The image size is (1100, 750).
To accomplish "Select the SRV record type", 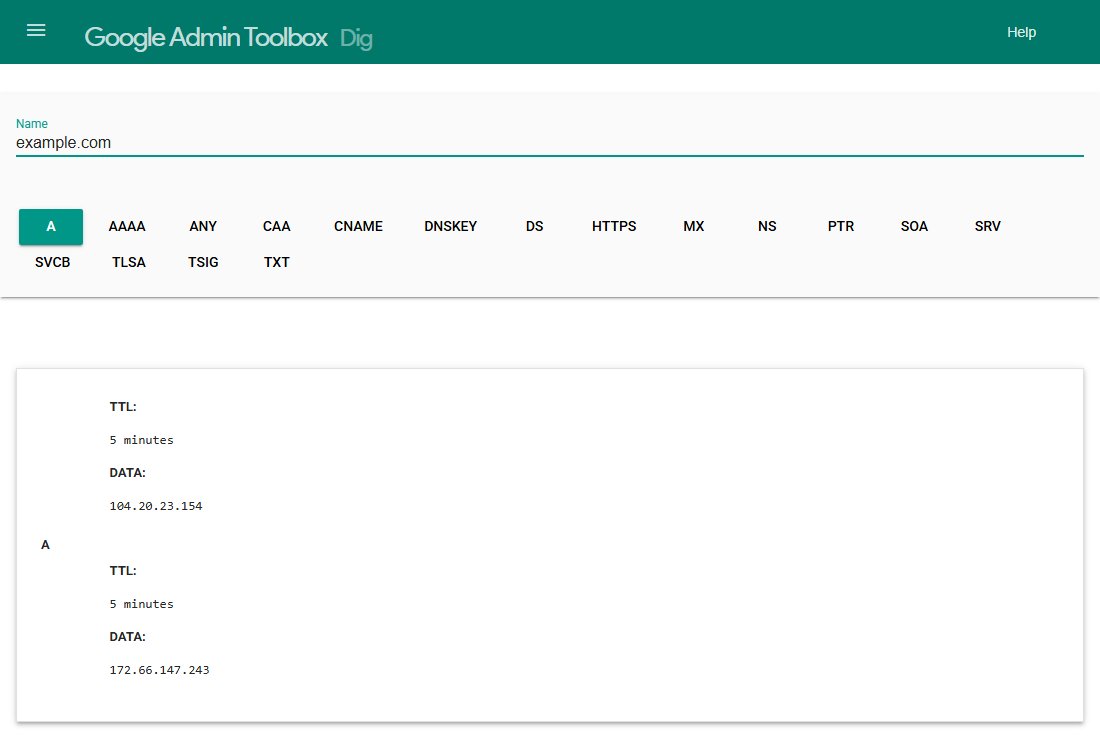I will point(987,227).
